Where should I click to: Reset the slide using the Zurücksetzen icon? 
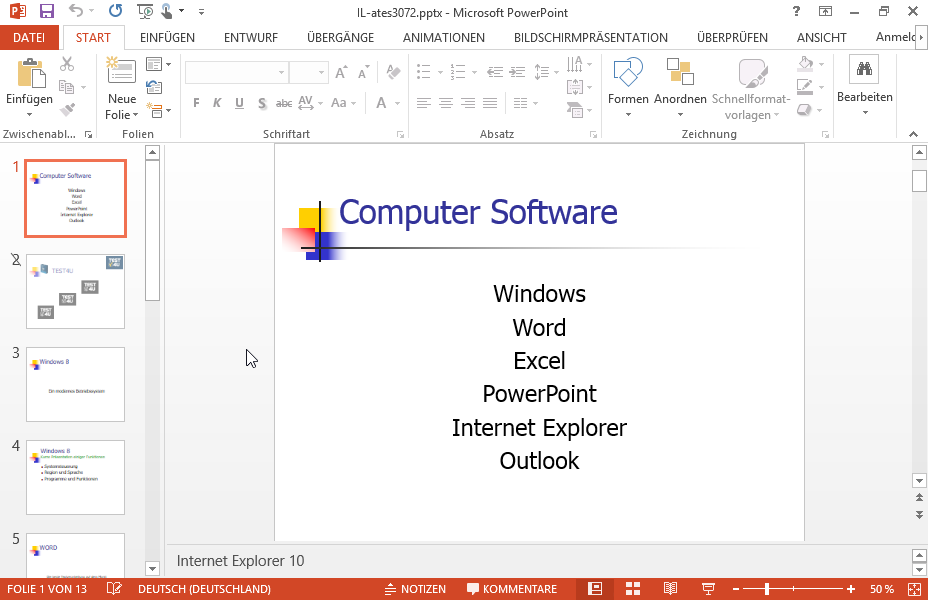154,87
